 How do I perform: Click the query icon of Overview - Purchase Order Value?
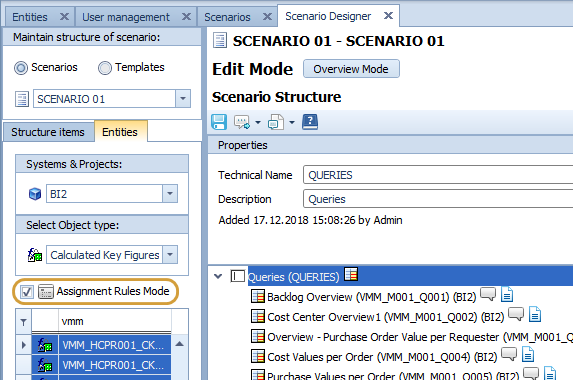[258, 336]
